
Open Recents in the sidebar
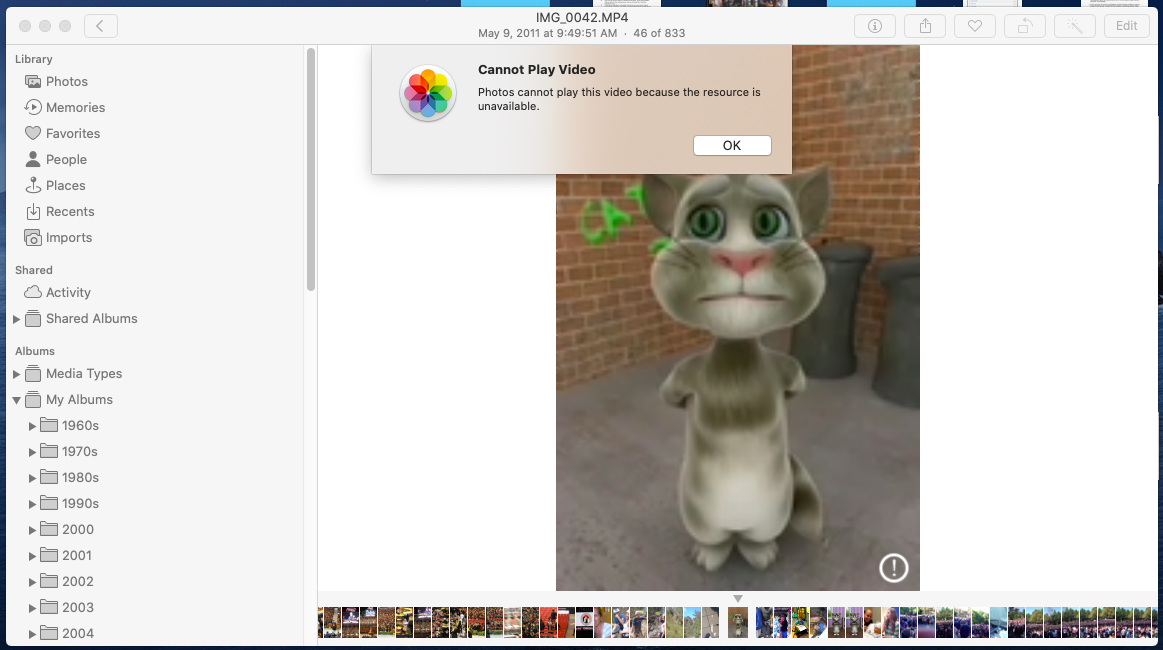(70, 211)
